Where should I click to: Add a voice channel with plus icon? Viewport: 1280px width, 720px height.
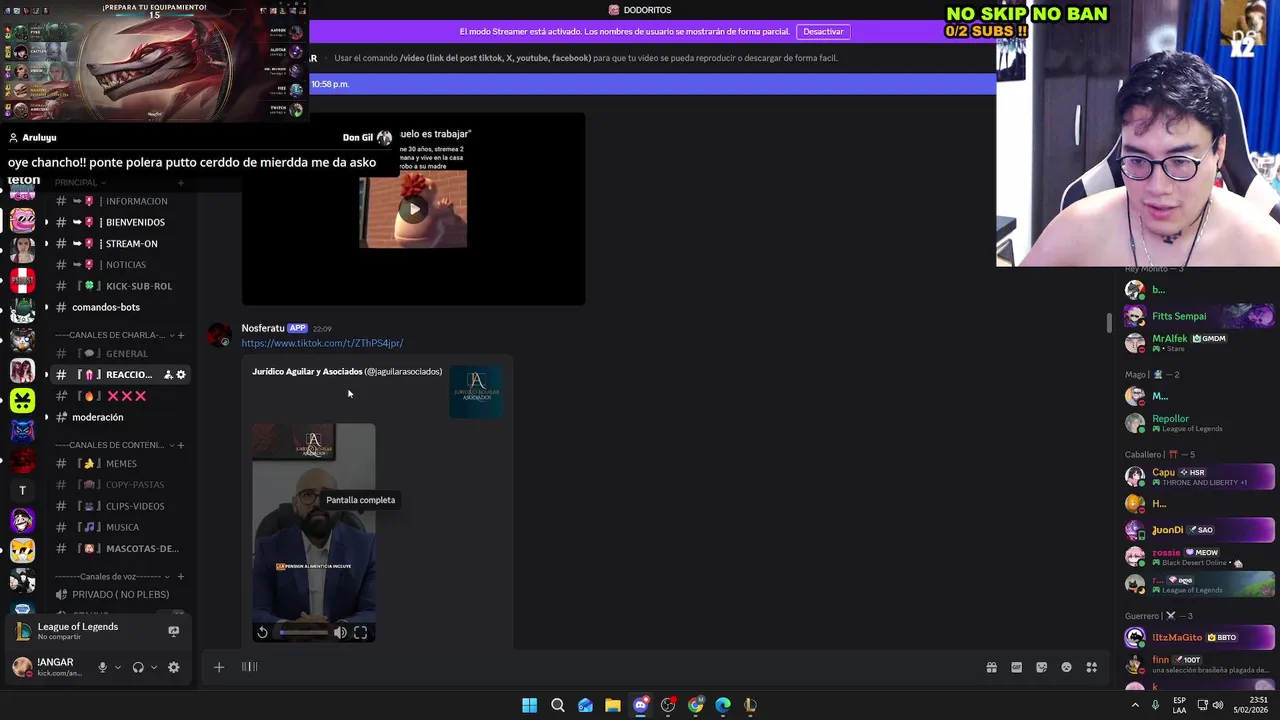pyautogui.click(x=181, y=577)
